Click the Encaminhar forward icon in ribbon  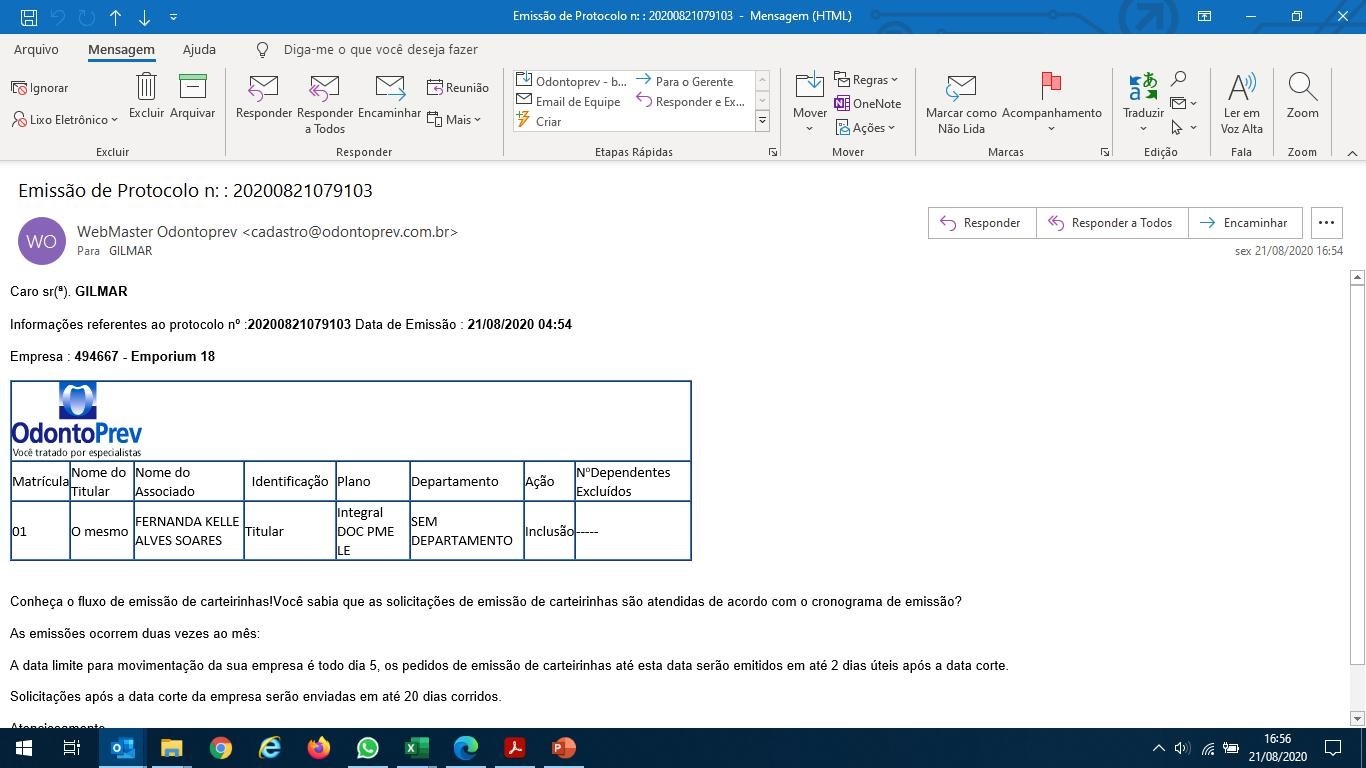(x=389, y=88)
